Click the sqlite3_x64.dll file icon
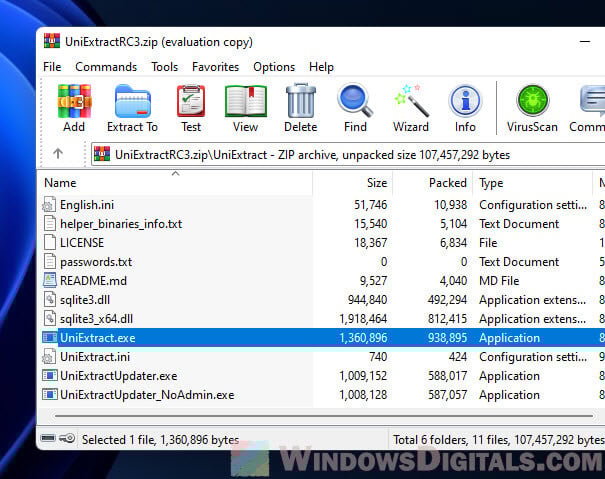The height and width of the screenshot is (479, 605). 49,318
